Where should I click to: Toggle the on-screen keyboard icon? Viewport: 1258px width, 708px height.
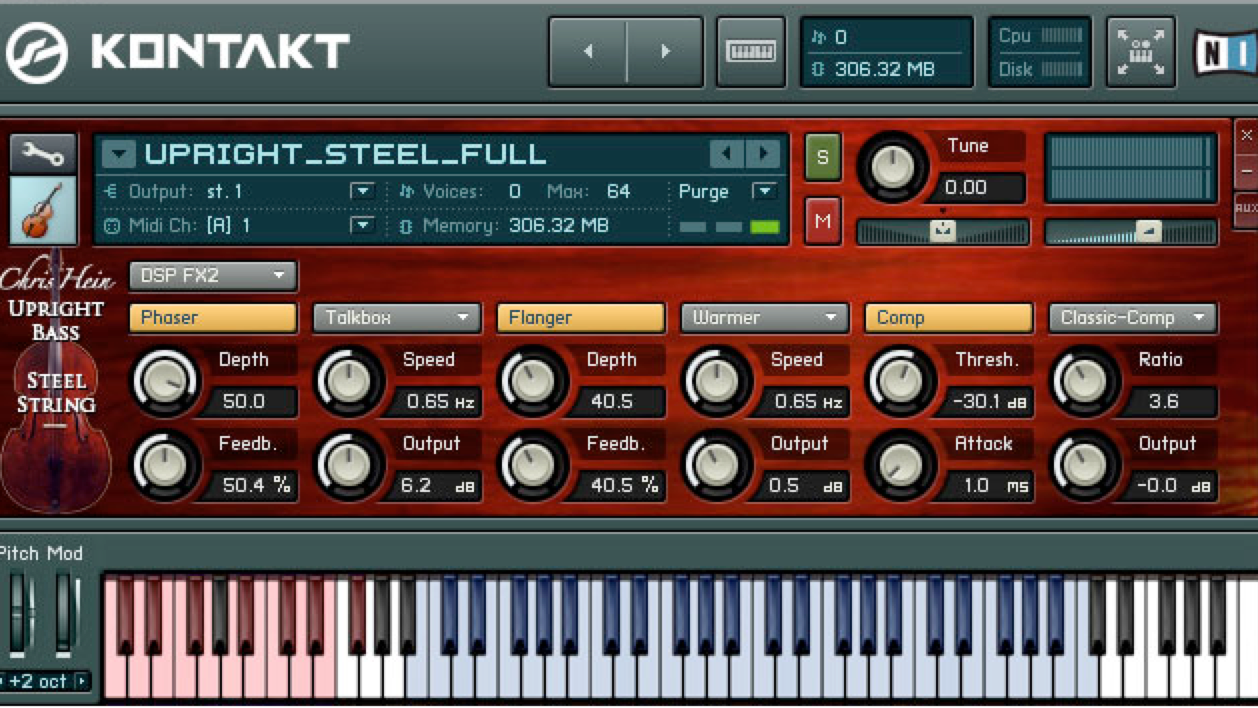point(750,50)
